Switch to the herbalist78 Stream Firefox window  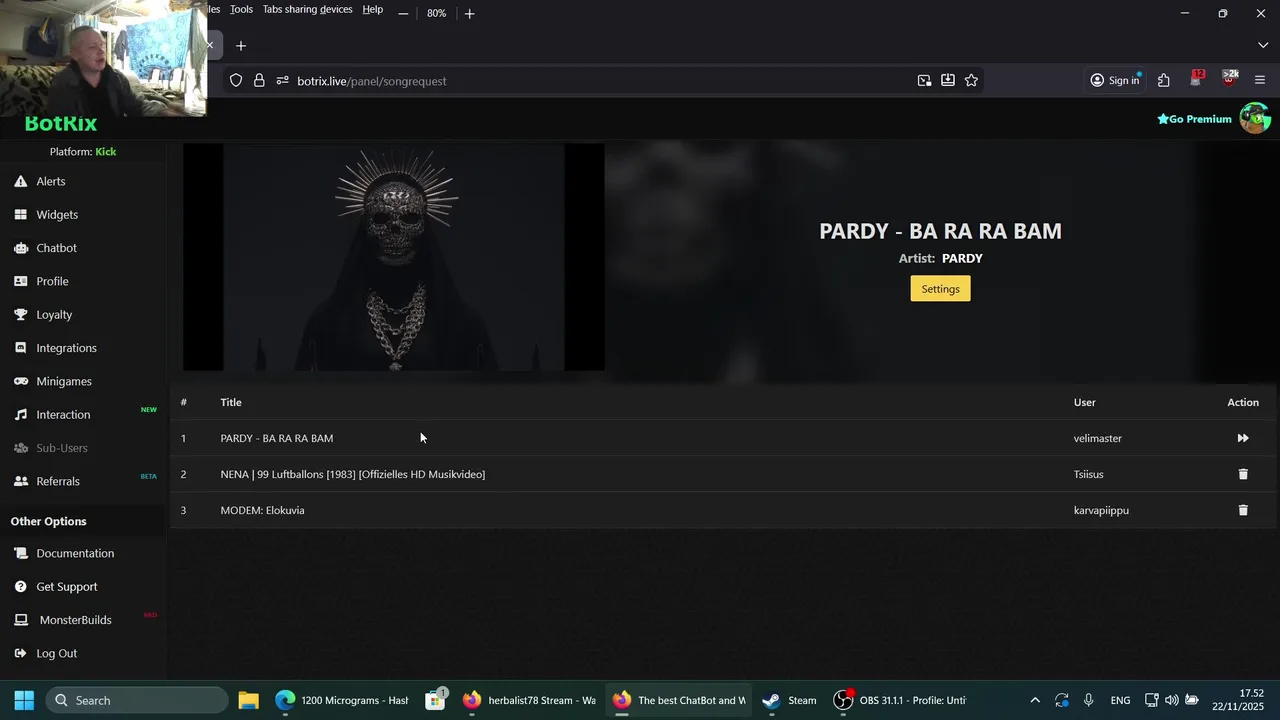[529, 700]
